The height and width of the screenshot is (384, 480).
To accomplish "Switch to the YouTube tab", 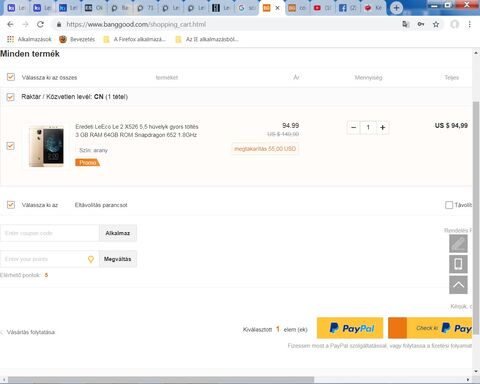I will tap(322, 8).
